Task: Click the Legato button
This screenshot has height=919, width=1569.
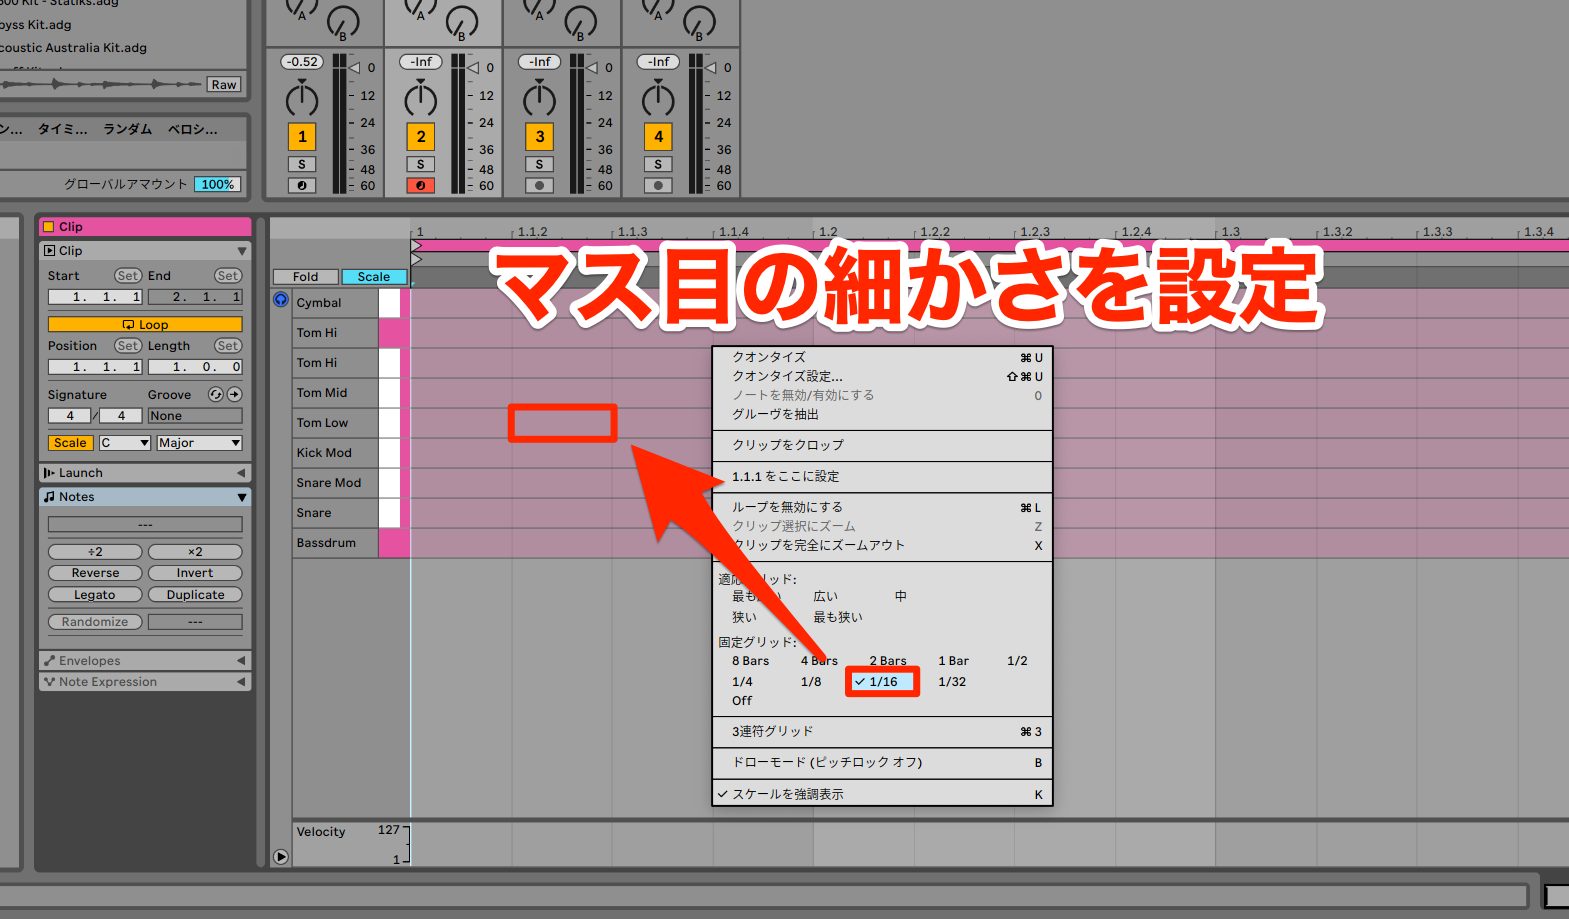Action: point(95,595)
